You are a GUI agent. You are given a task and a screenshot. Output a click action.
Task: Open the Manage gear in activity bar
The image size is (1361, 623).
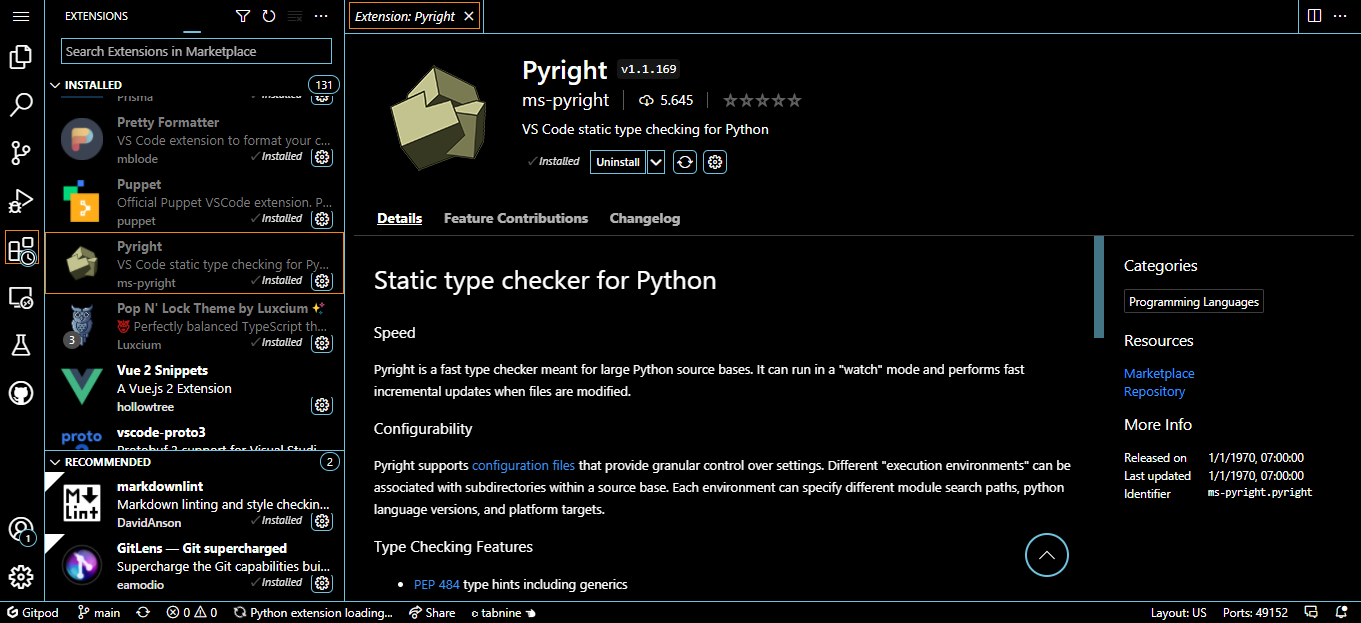tap(21, 577)
